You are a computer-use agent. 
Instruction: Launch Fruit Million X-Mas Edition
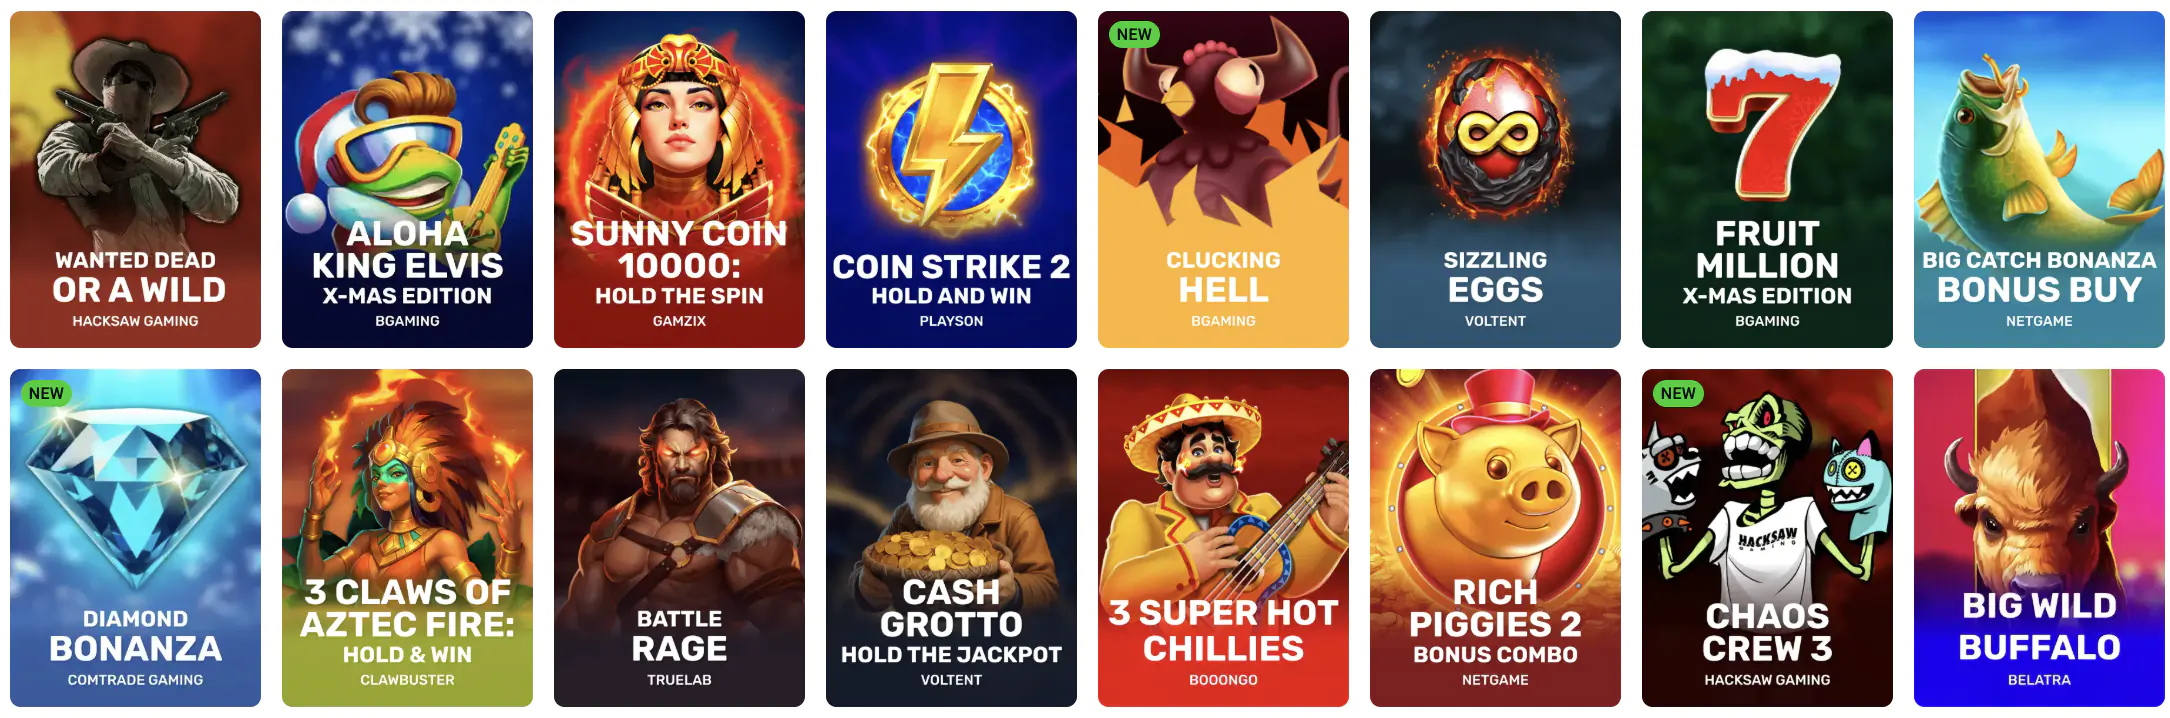point(1767,180)
